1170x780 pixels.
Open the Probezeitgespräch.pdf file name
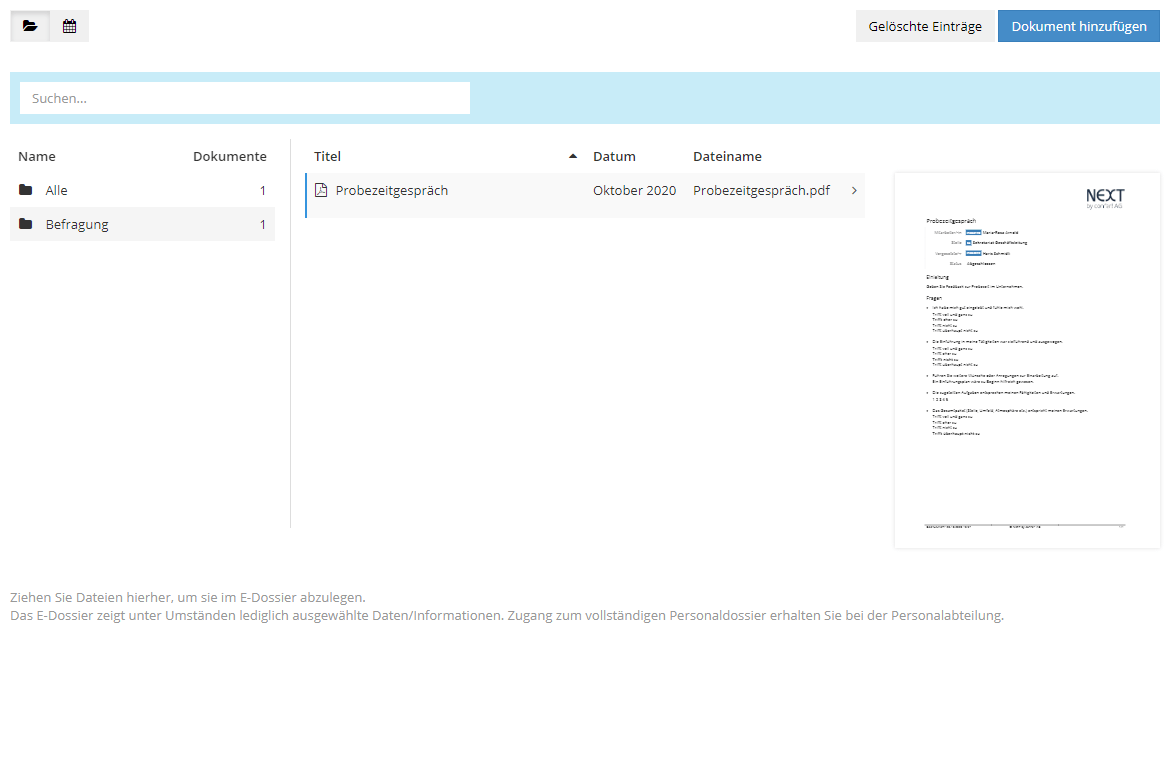(761, 190)
